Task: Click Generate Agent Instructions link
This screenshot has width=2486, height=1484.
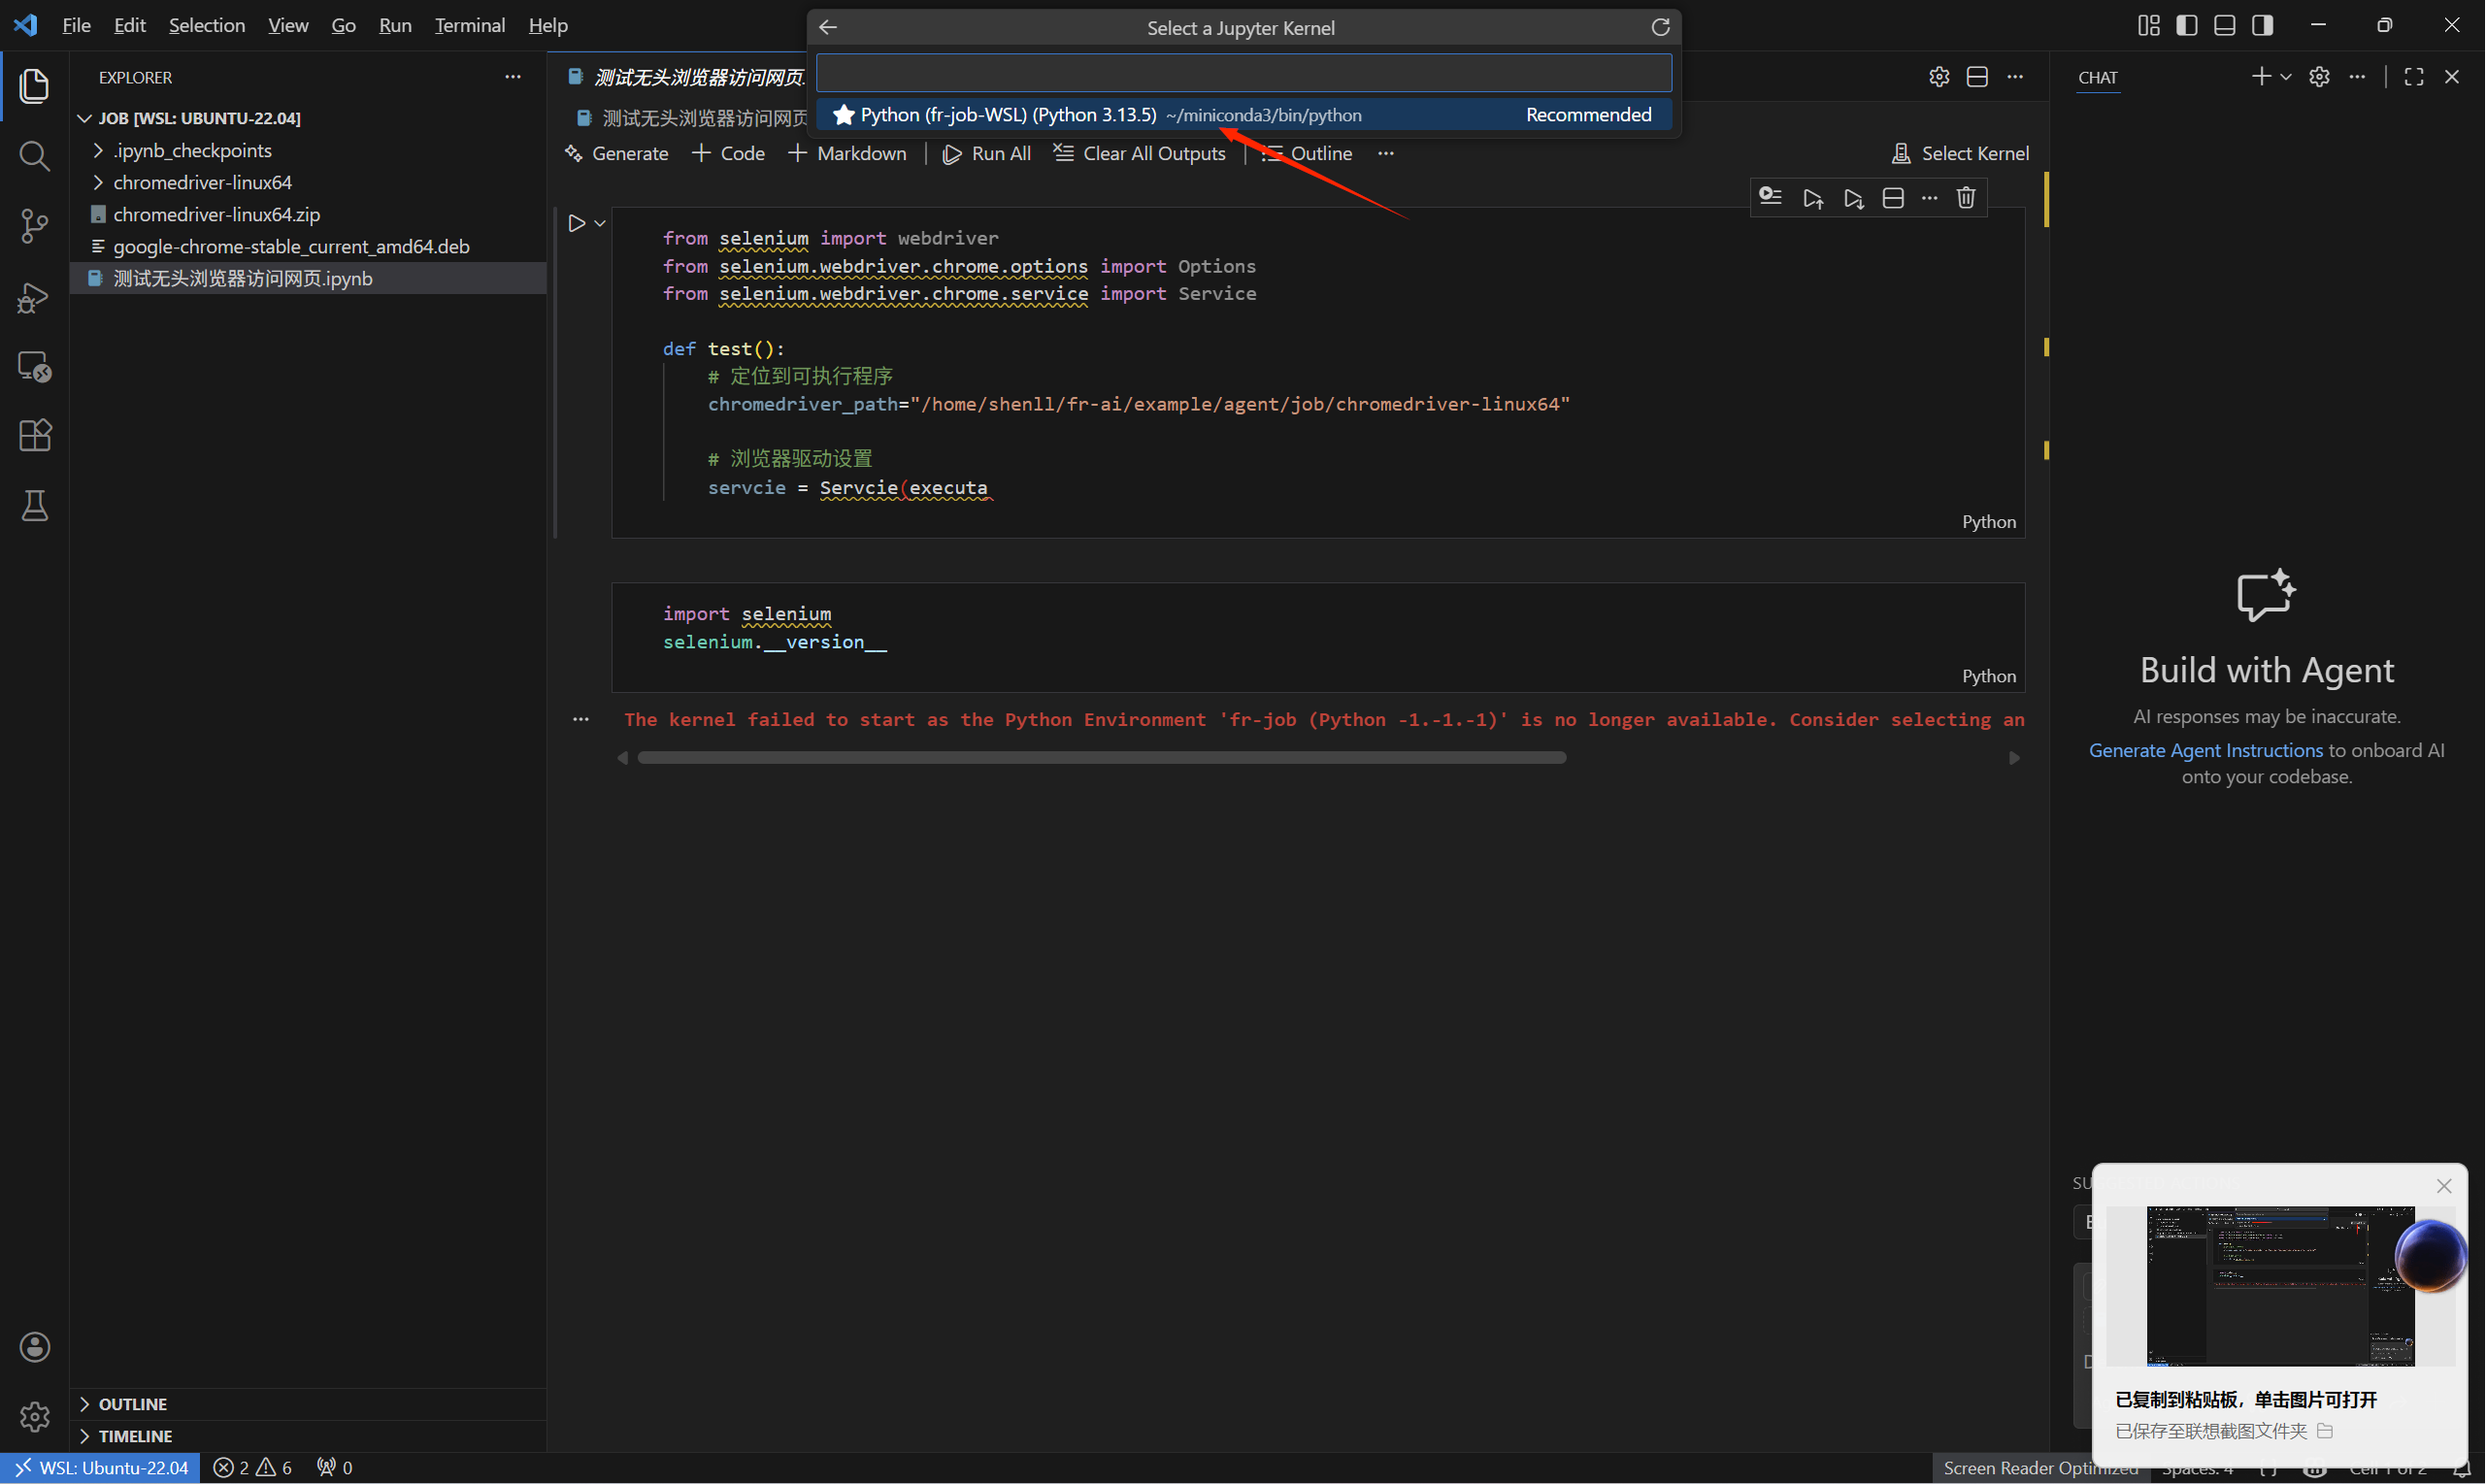Action: pyautogui.click(x=2205, y=750)
